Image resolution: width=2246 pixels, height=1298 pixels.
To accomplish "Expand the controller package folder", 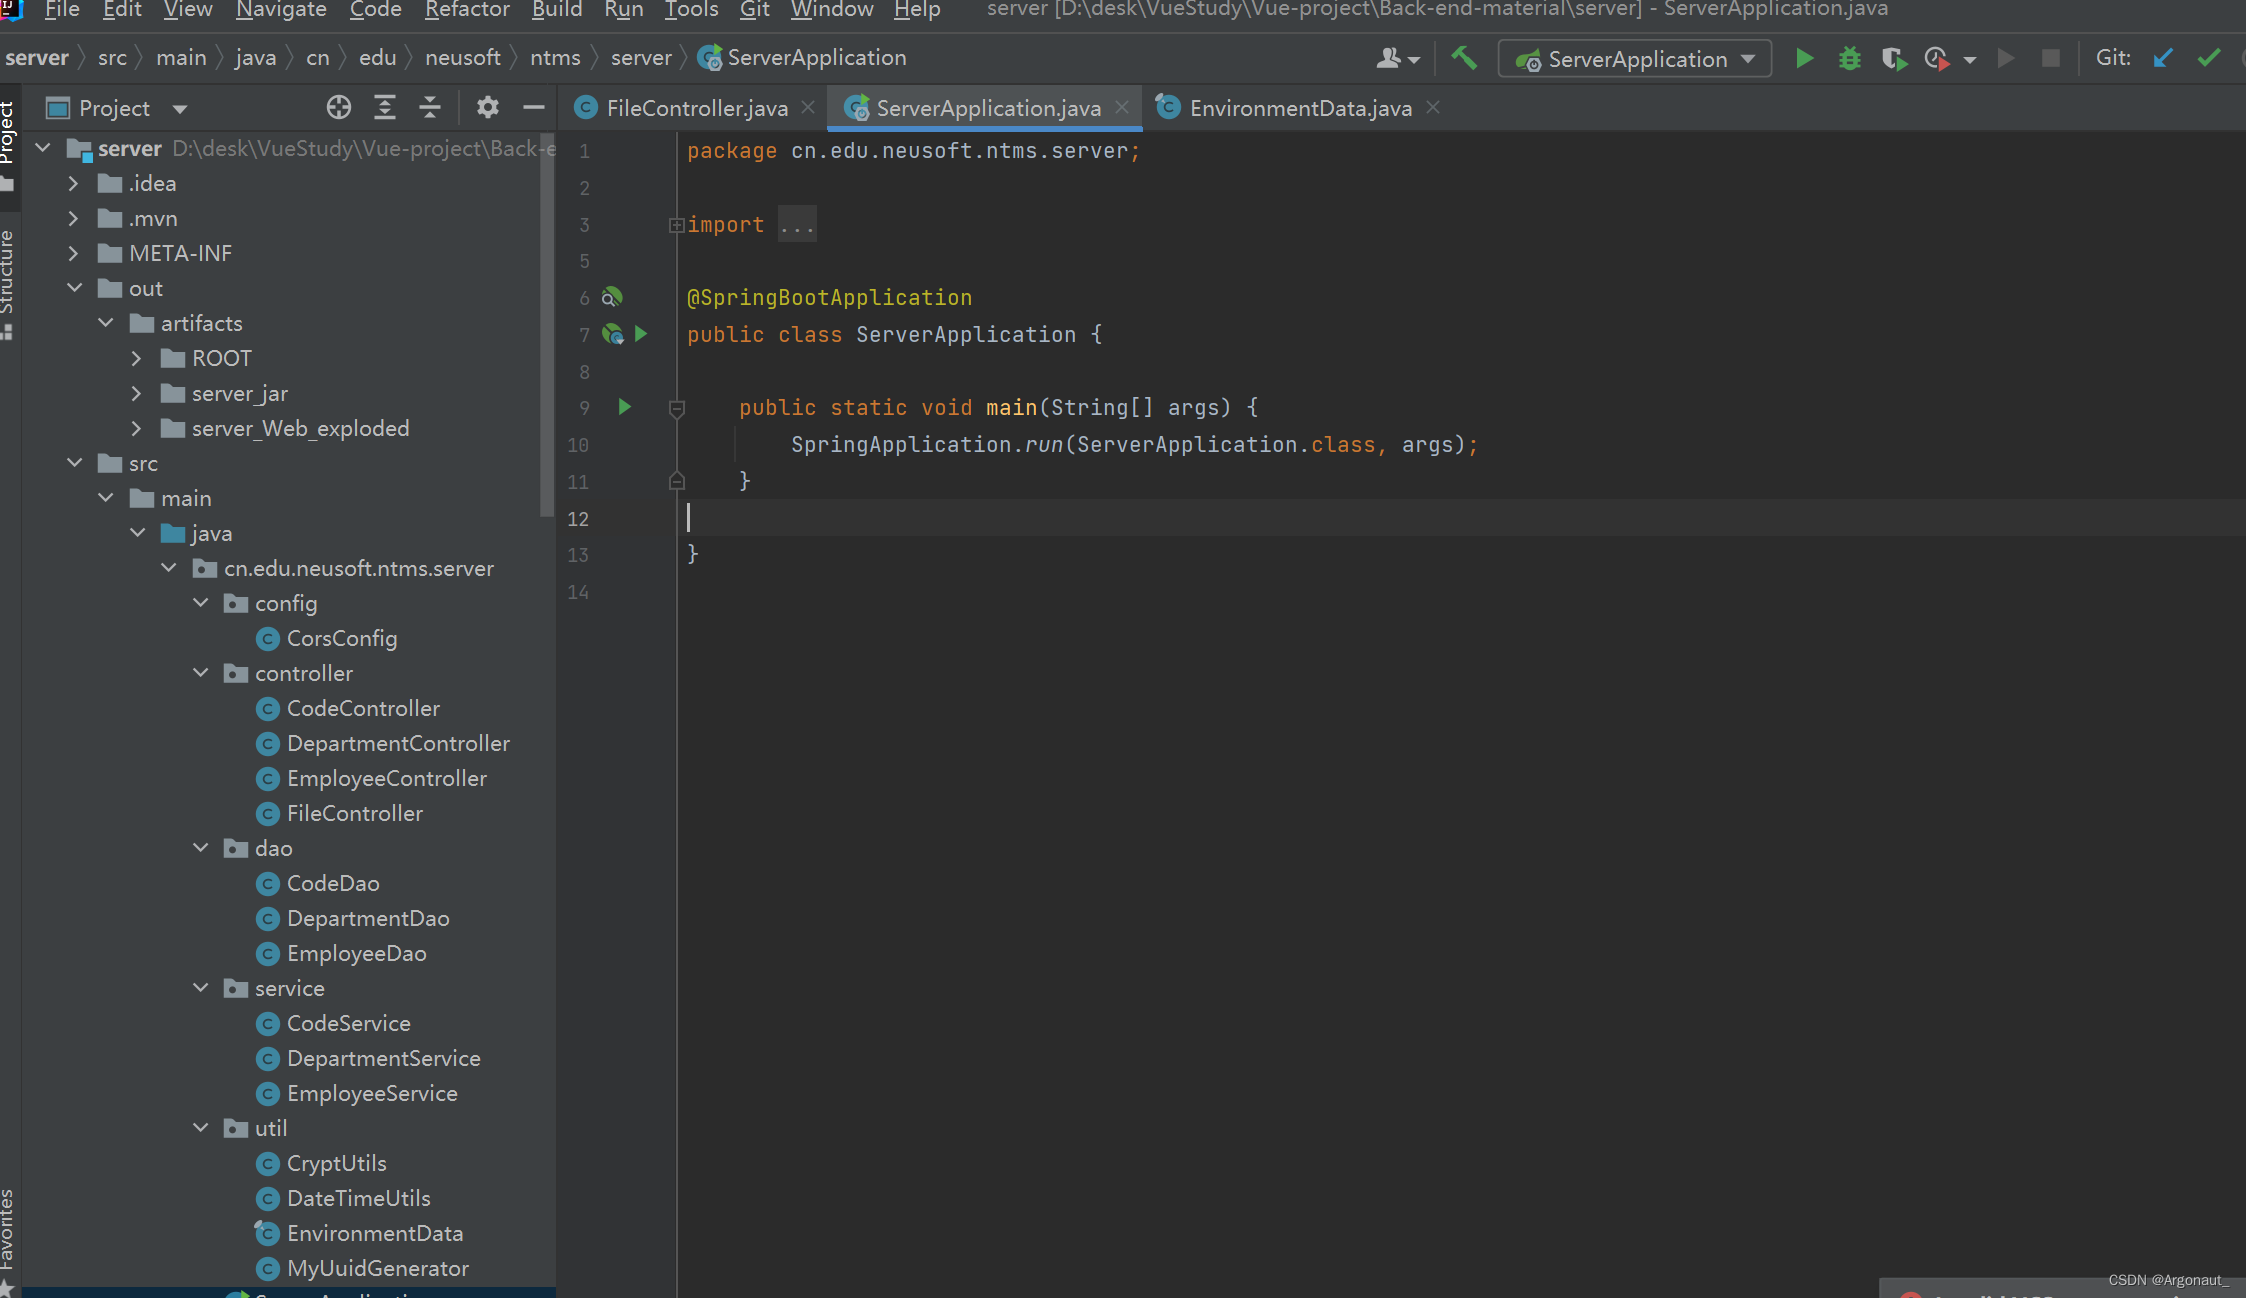I will tap(202, 672).
